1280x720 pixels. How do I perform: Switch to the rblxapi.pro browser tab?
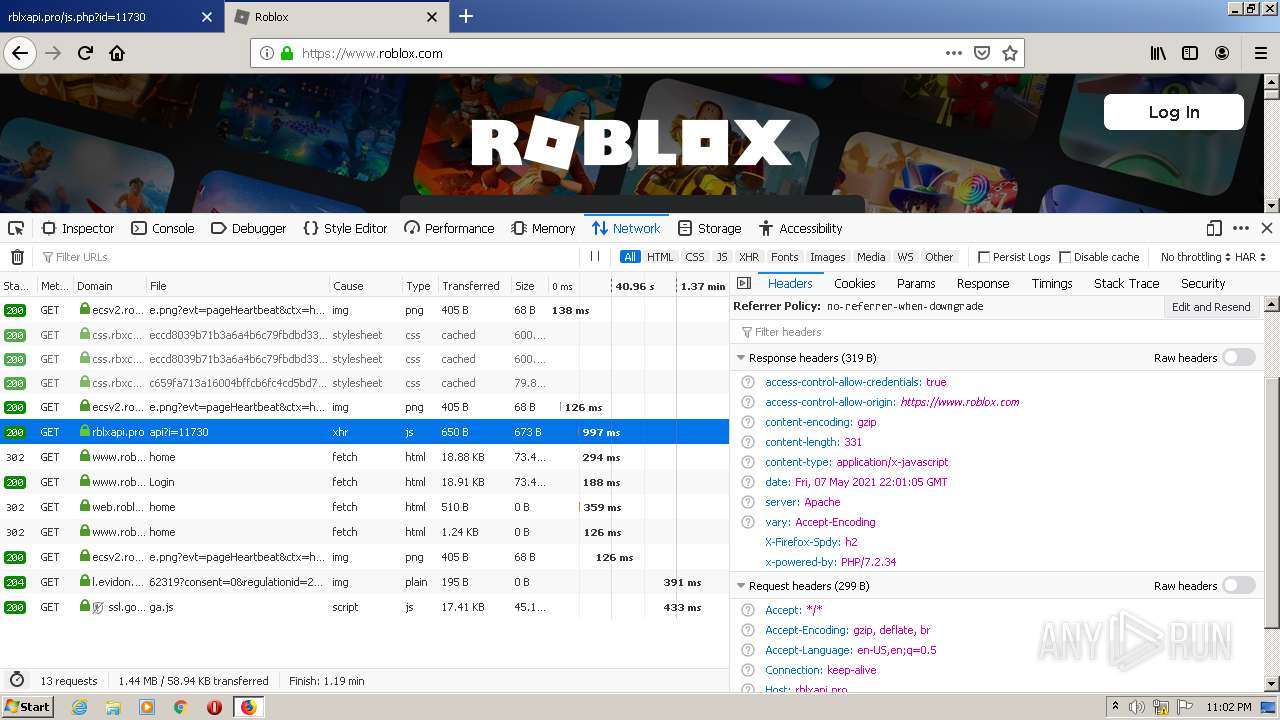point(110,17)
